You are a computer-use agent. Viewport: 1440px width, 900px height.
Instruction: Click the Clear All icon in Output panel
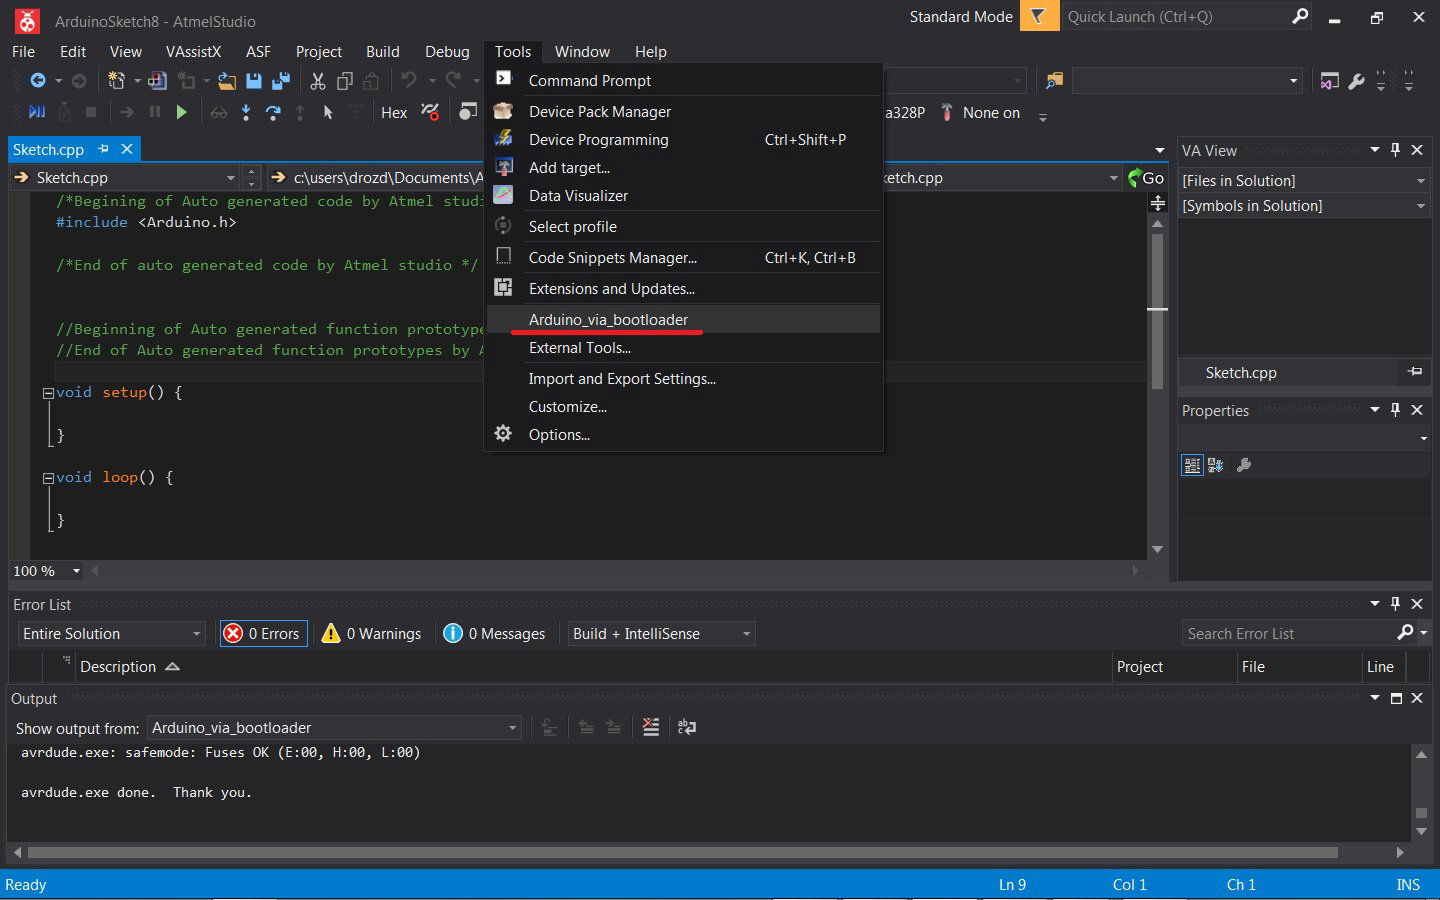pyautogui.click(x=651, y=727)
